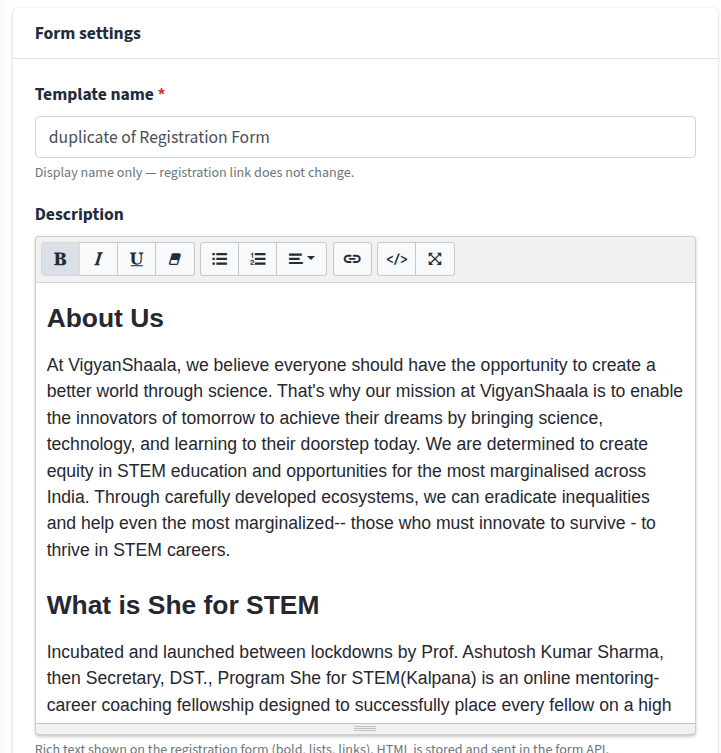Place cursor in the About Us heading
This screenshot has width=721, height=753.
point(105,318)
